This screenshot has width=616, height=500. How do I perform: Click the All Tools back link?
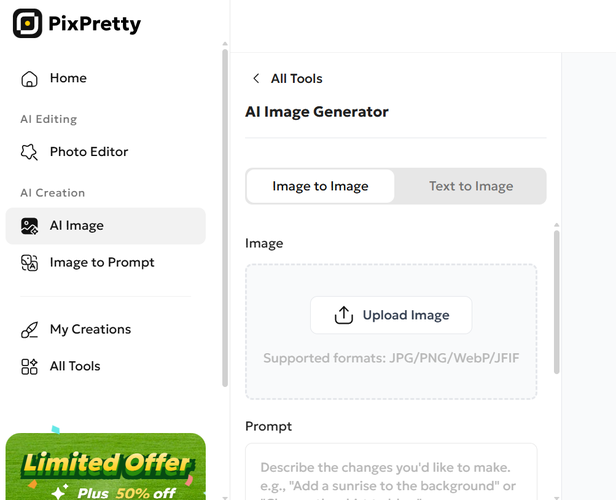click(x=296, y=79)
